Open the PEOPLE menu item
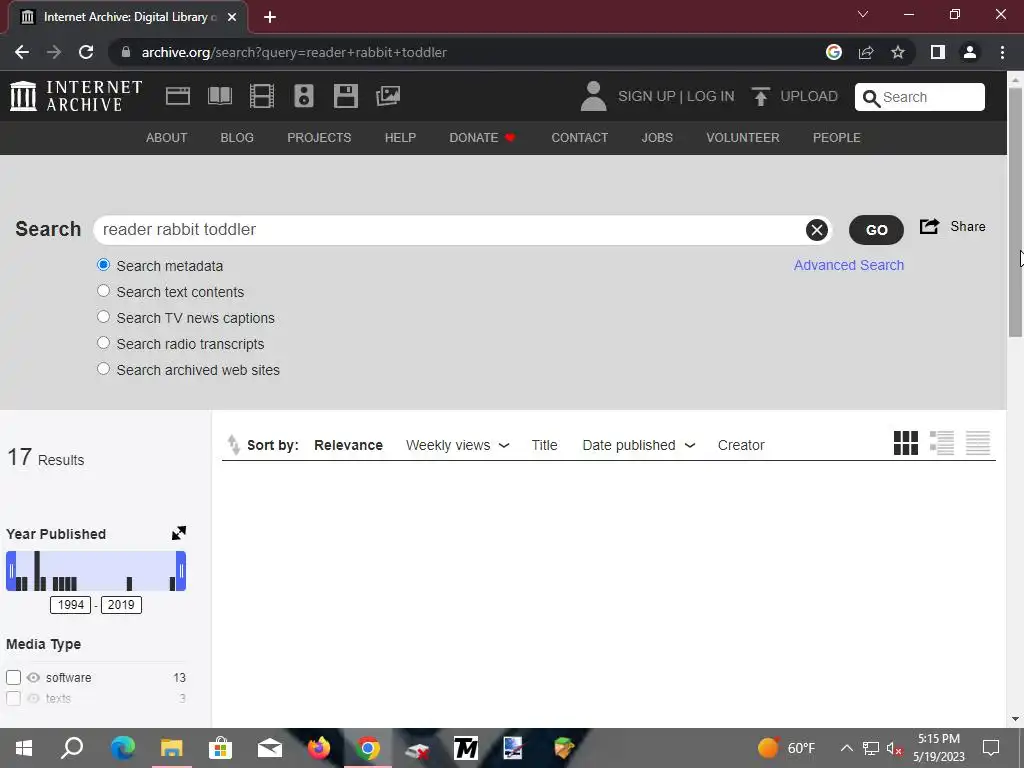The image size is (1024, 768). coord(837,138)
